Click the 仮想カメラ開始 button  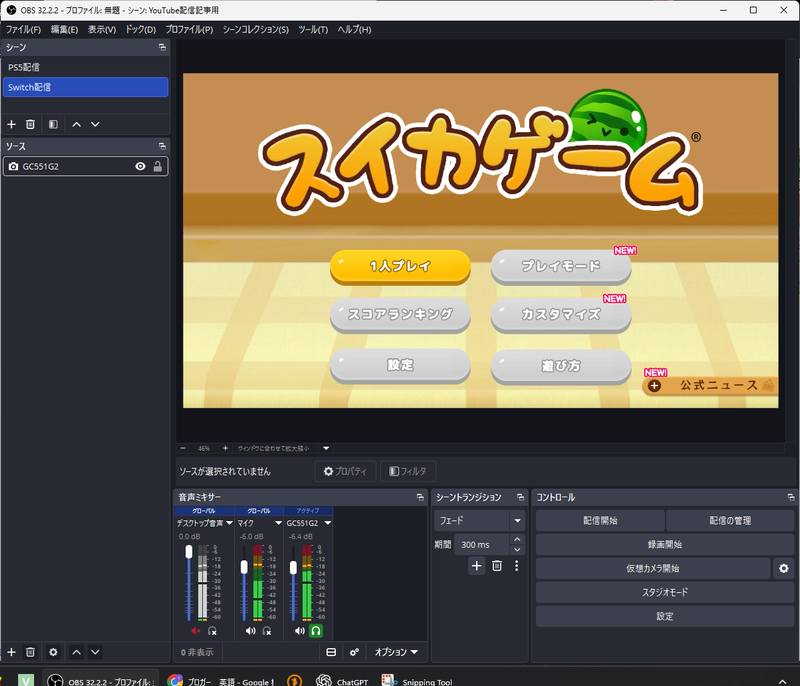click(653, 568)
